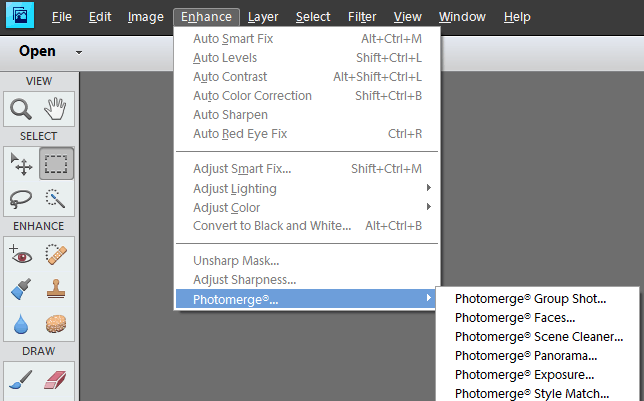Expand the Open dropdown arrow
Image resolution: width=644 pixels, height=401 pixels.
pyautogui.click(x=78, y=52)
